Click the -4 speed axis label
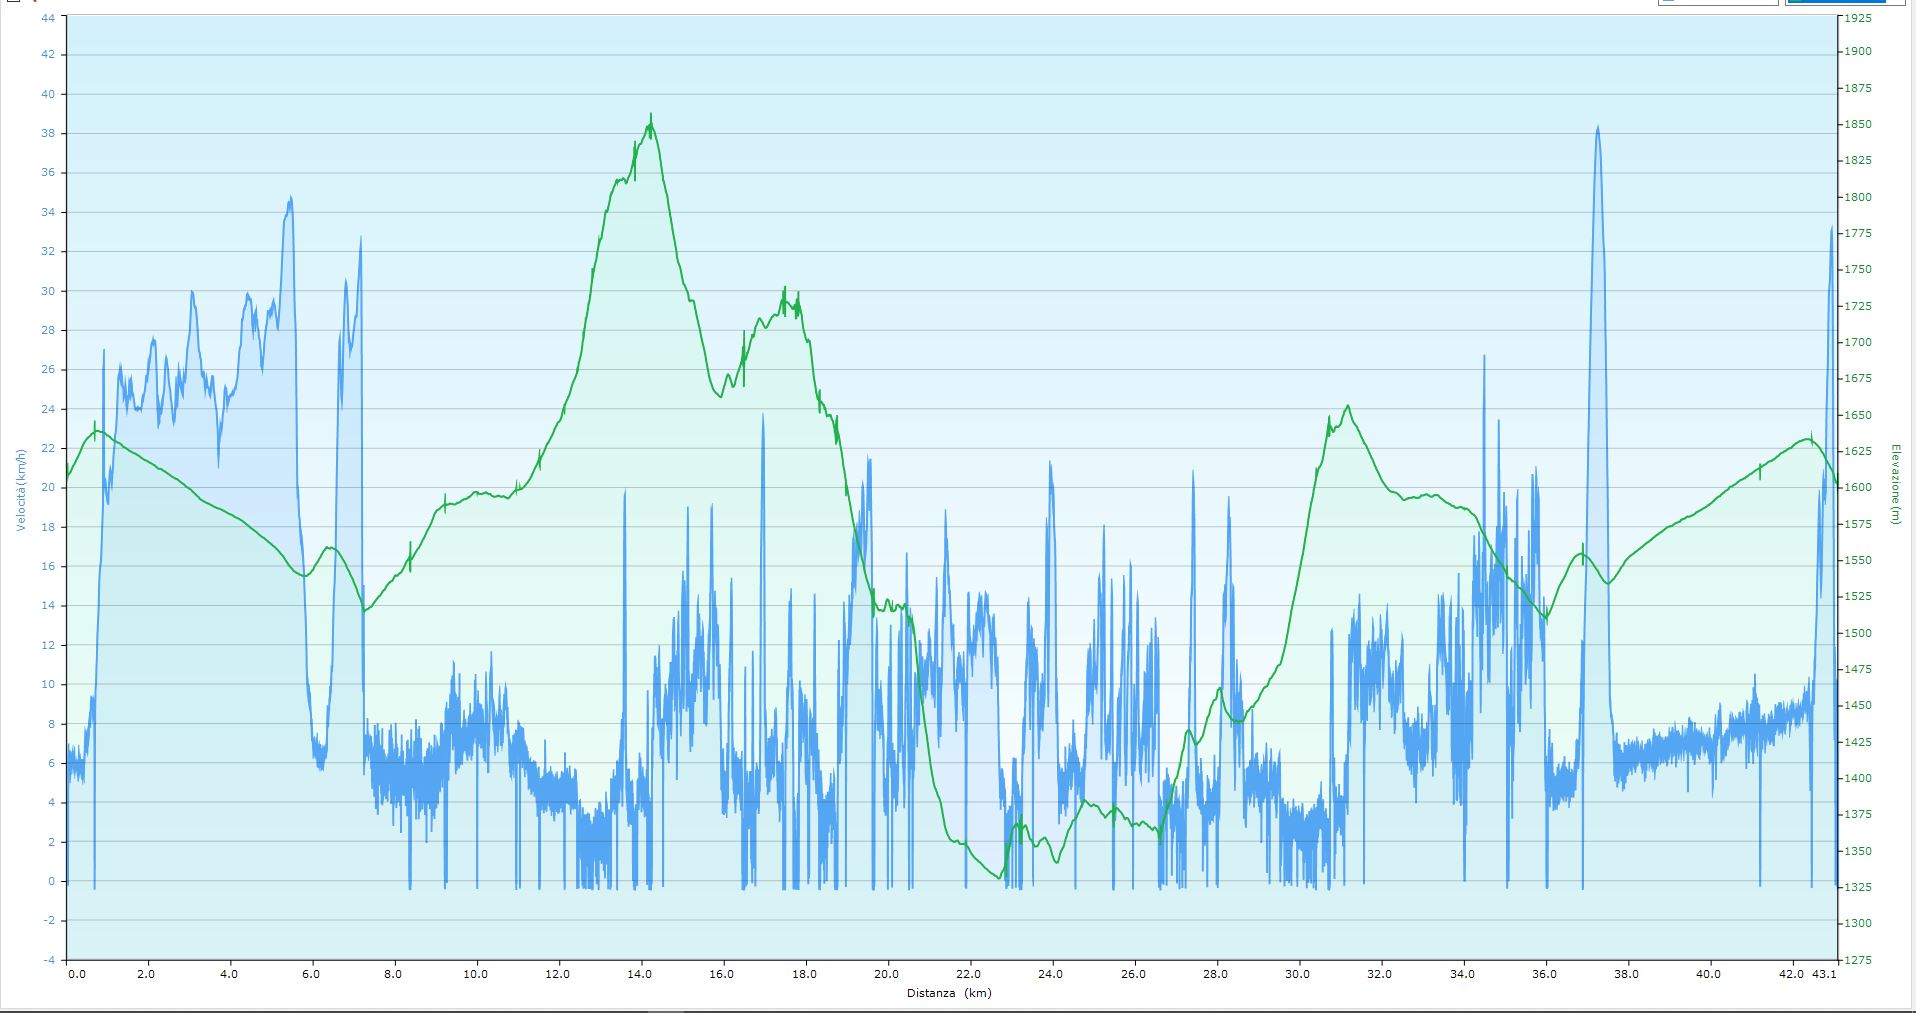Viewport: 1916px width, 1013px height. tap(49, 960)
